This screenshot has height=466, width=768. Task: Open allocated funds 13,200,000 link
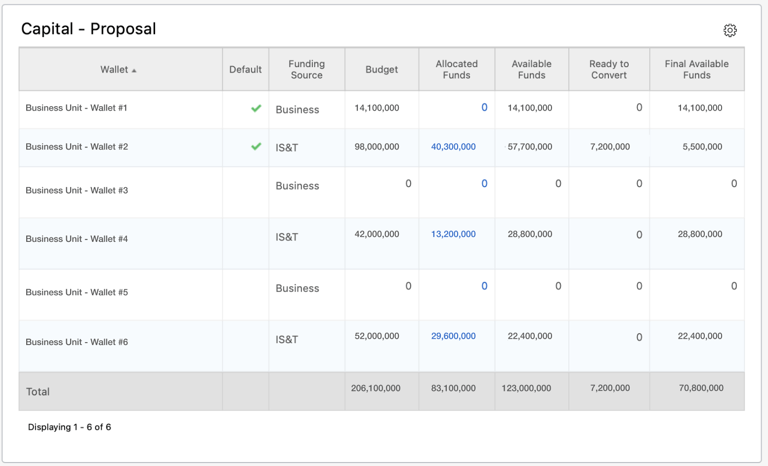tap(453, 234)
